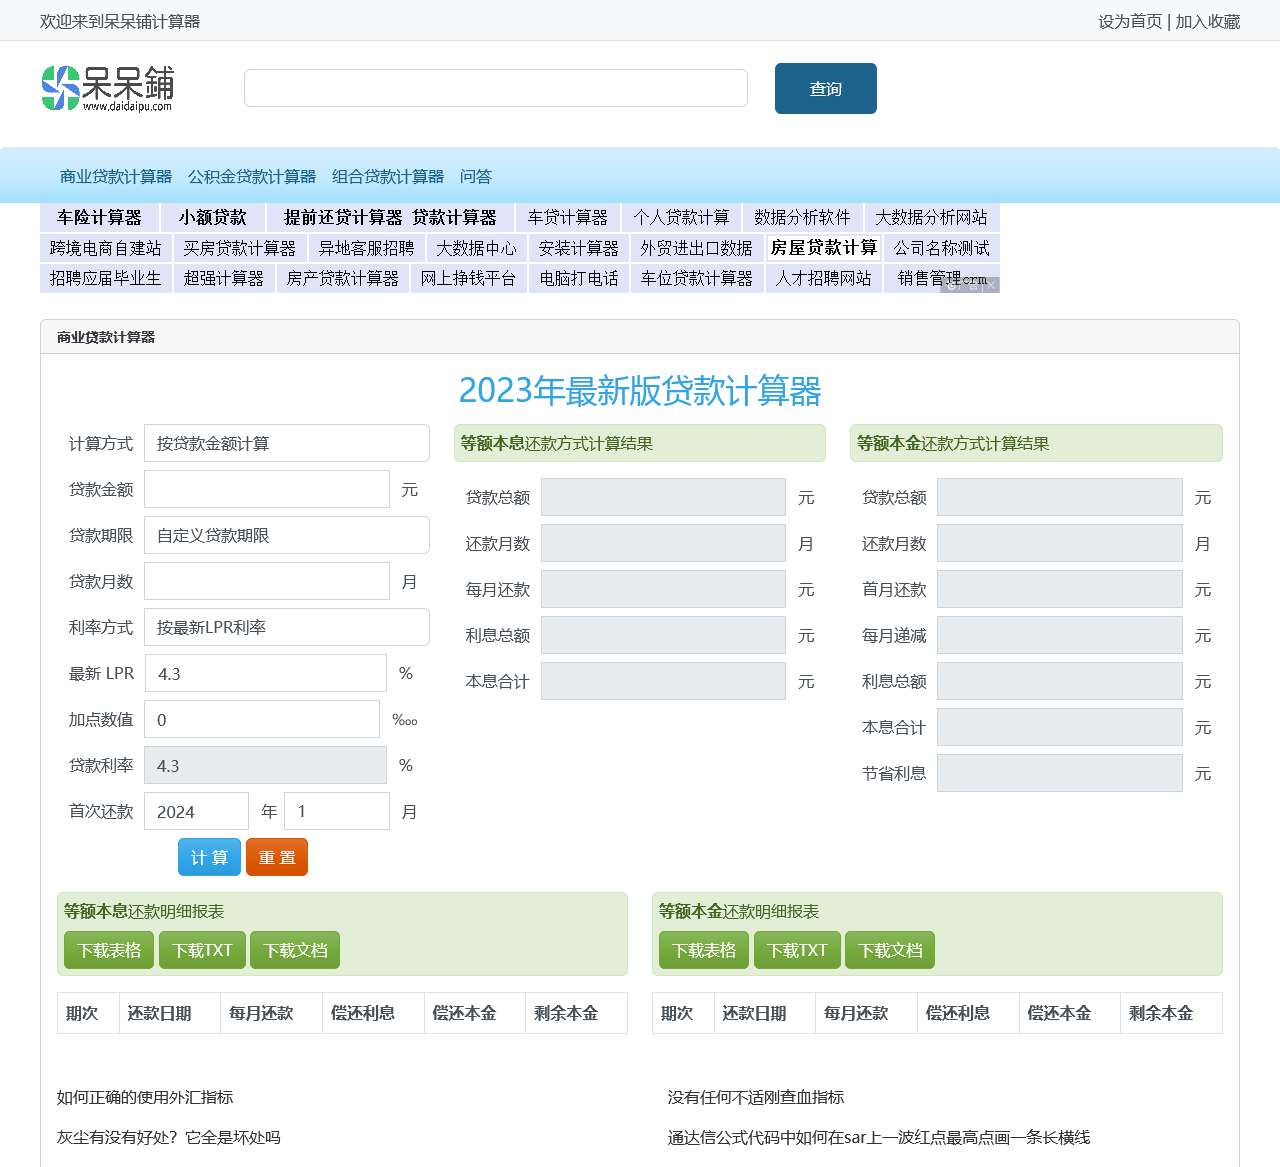Open the 问答 navigation item

pos(476,177)
